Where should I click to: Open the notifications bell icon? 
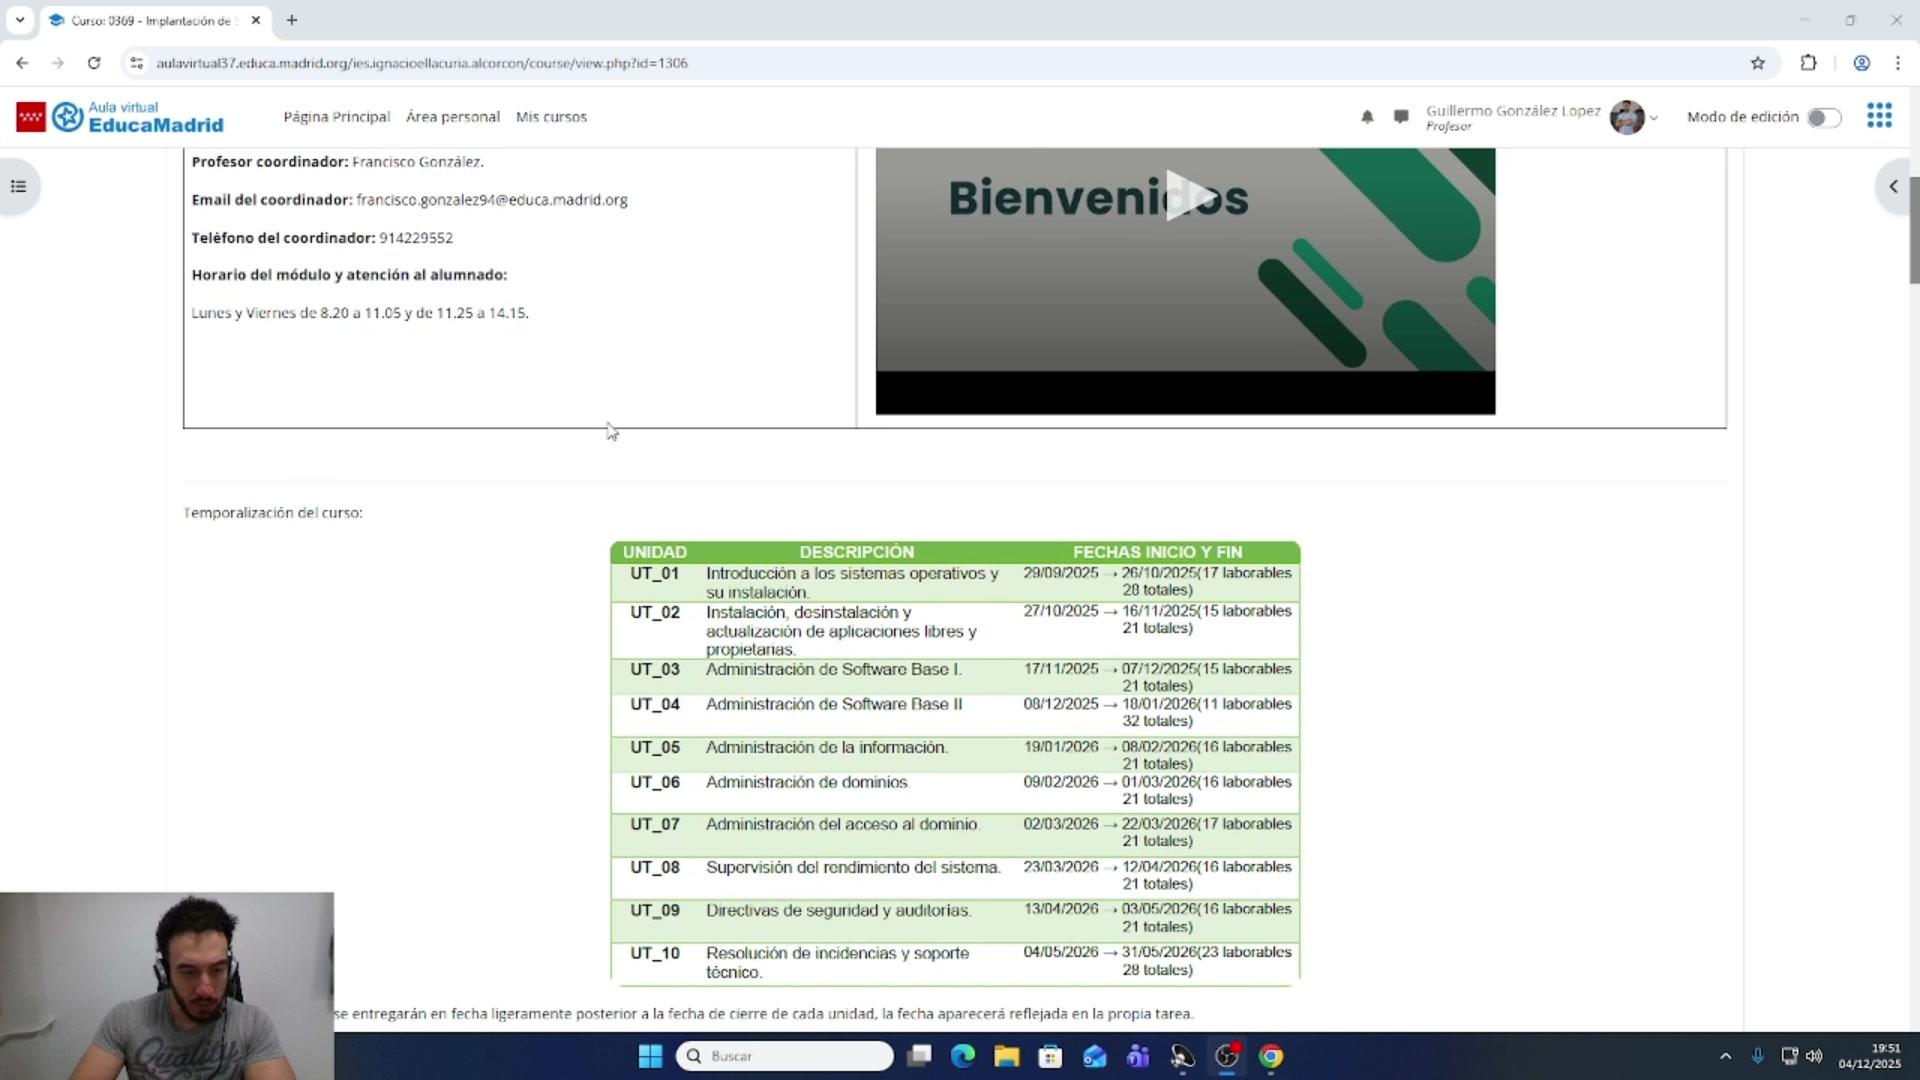tap(1367, 117)
